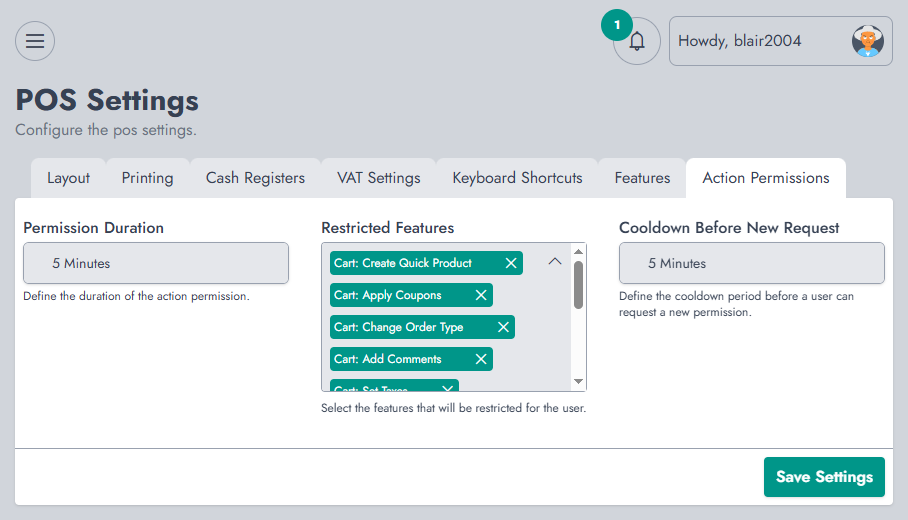Viewport: 908px width, 520px height.
Task: Remove the Cart: Apply Coupons tag
Action: [x=481, y=295]
